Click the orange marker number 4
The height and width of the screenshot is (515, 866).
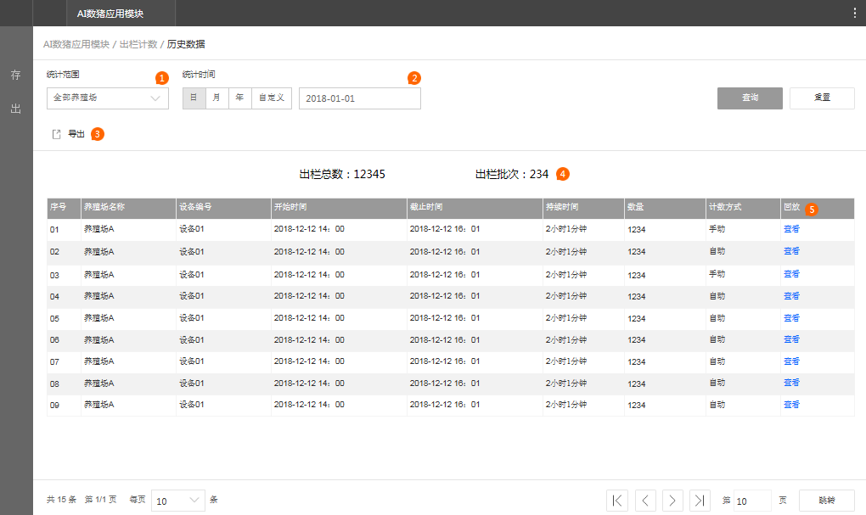[563, 173]
